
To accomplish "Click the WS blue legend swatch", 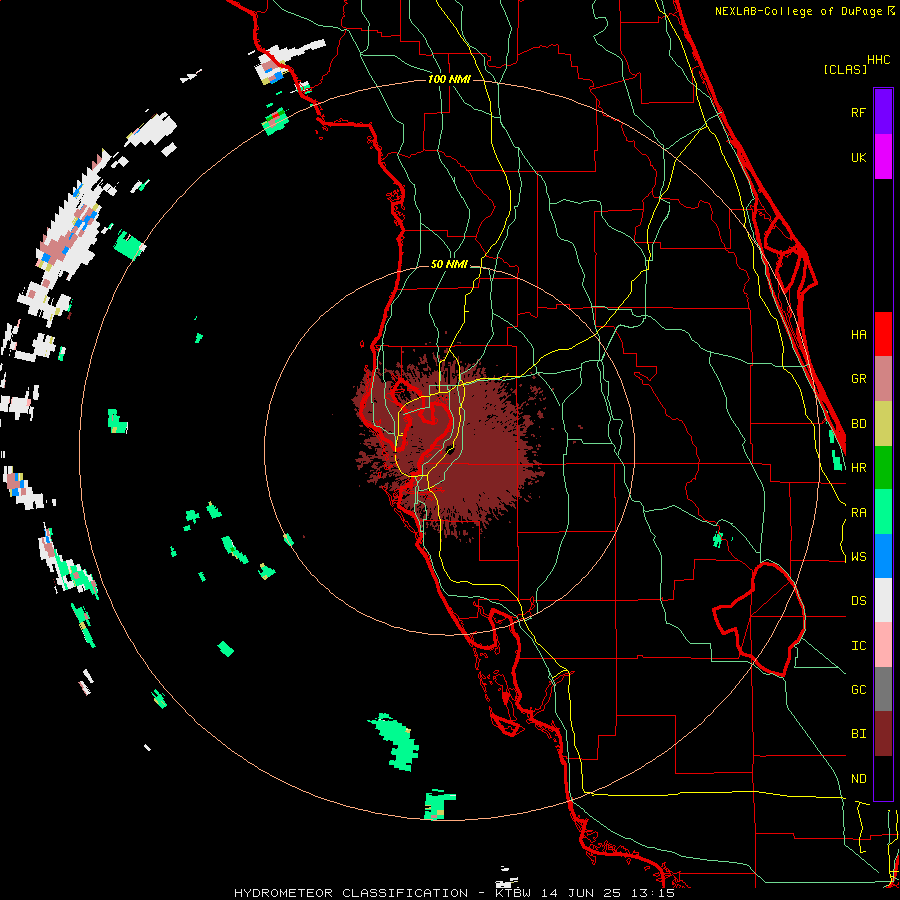I will pos(883,556).
